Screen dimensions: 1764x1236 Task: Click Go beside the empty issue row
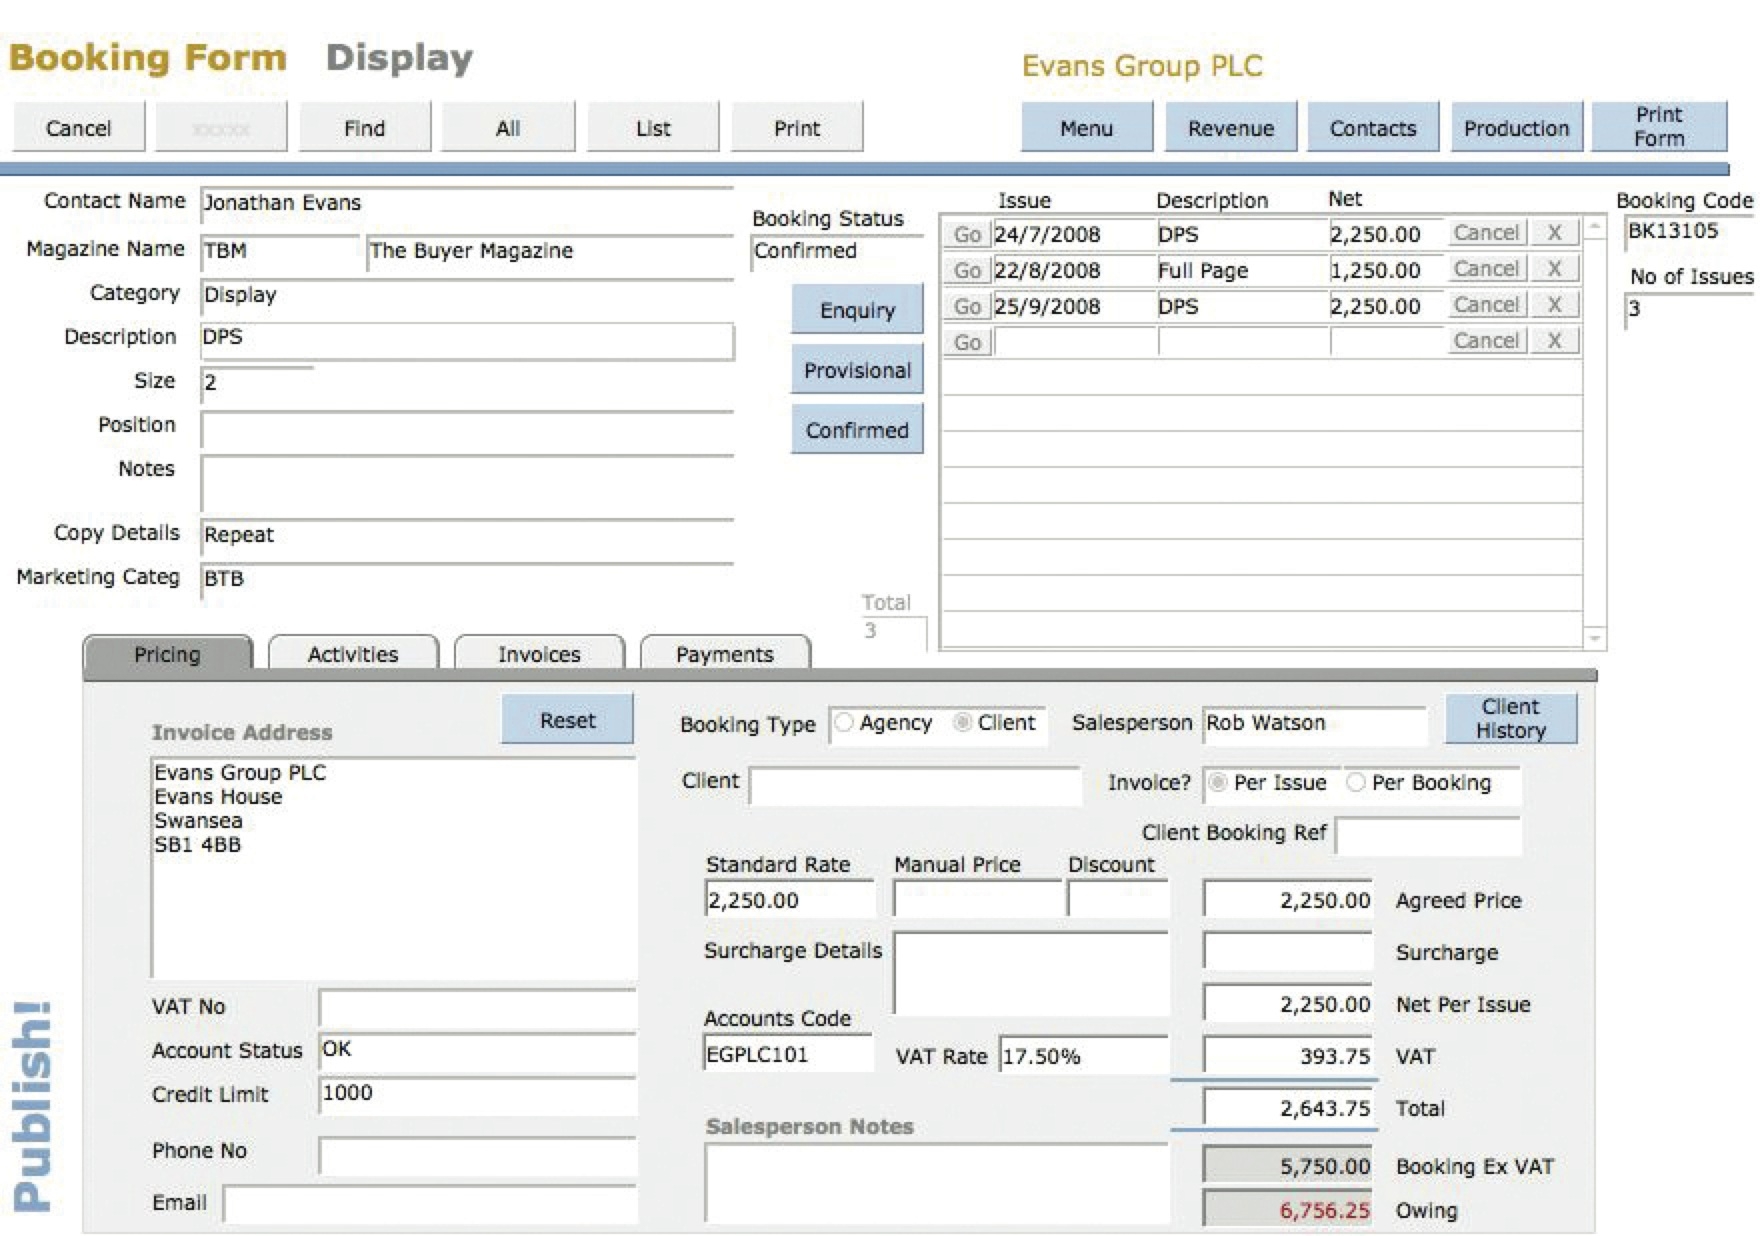point(966,342)
